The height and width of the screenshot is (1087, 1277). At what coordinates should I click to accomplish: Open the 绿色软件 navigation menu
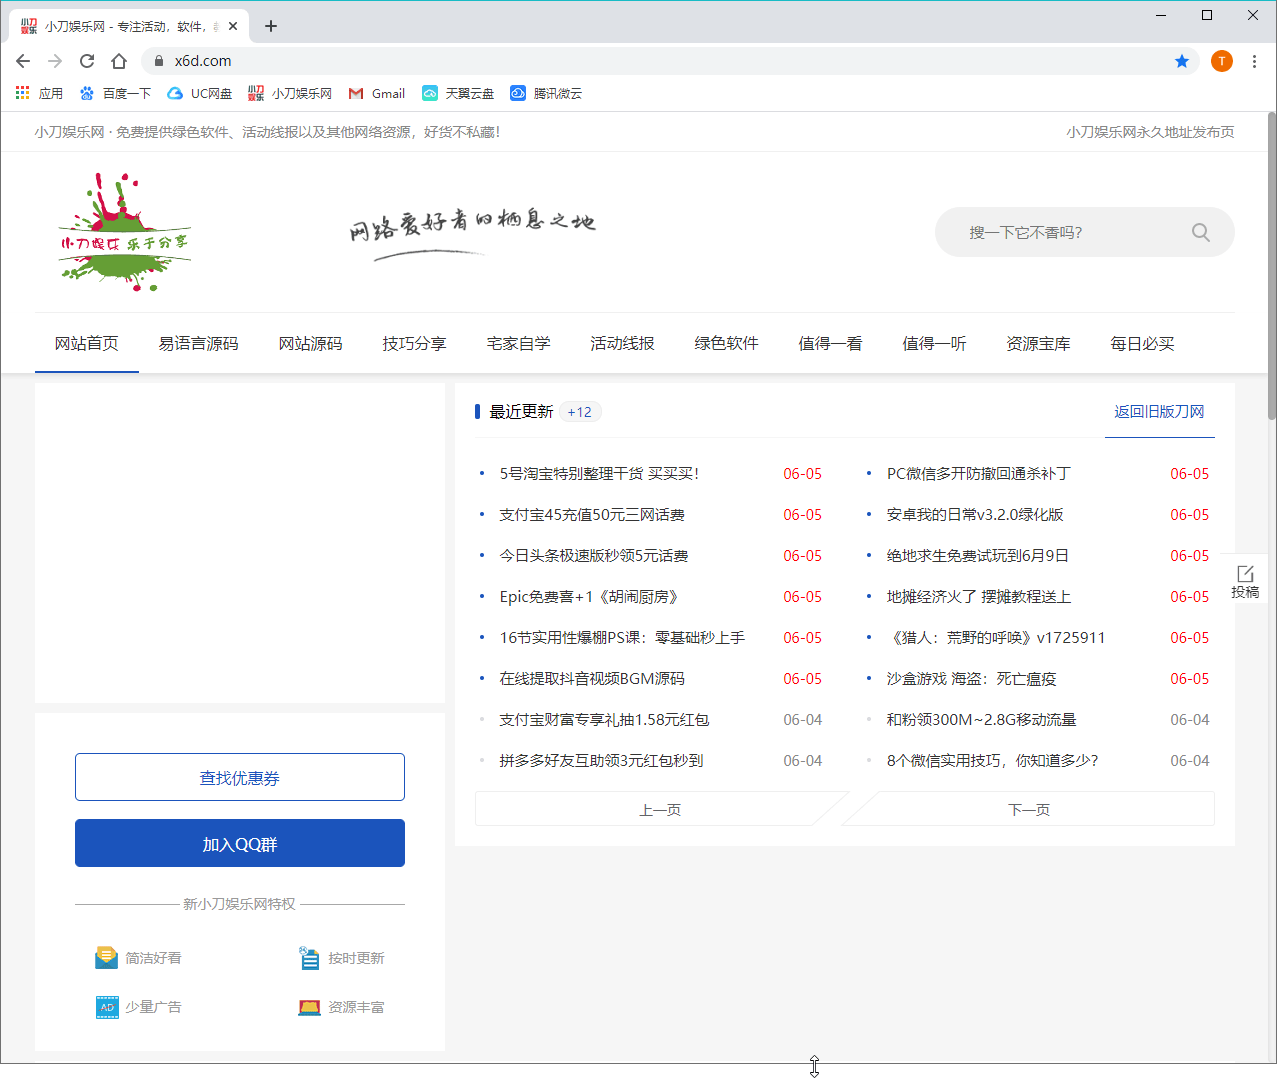coord(726,343)
